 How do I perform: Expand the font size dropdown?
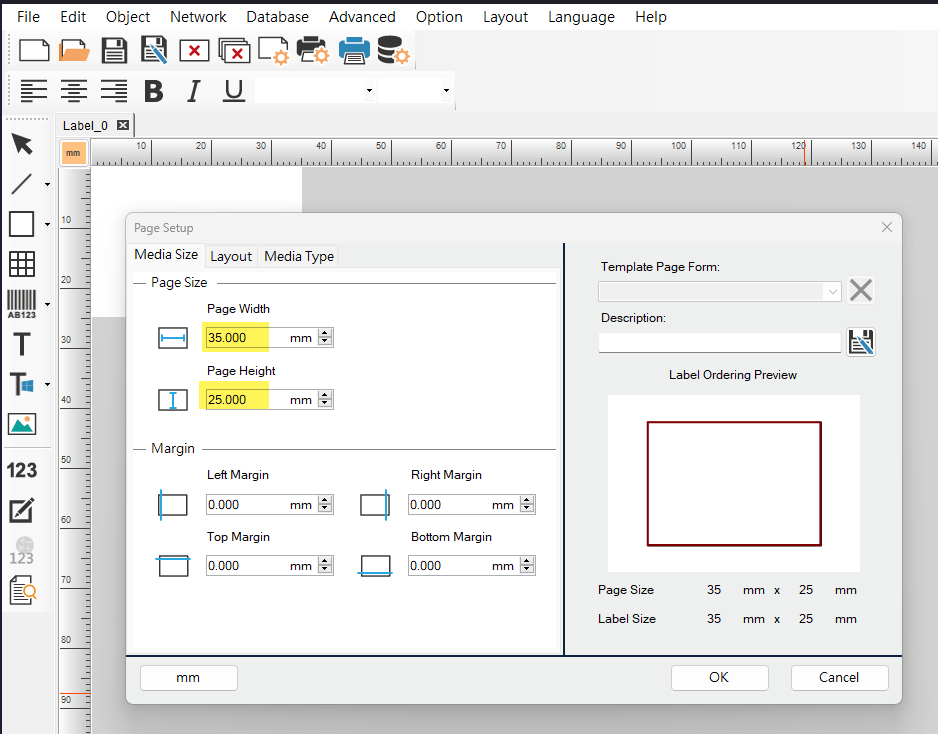pos(445,91)
